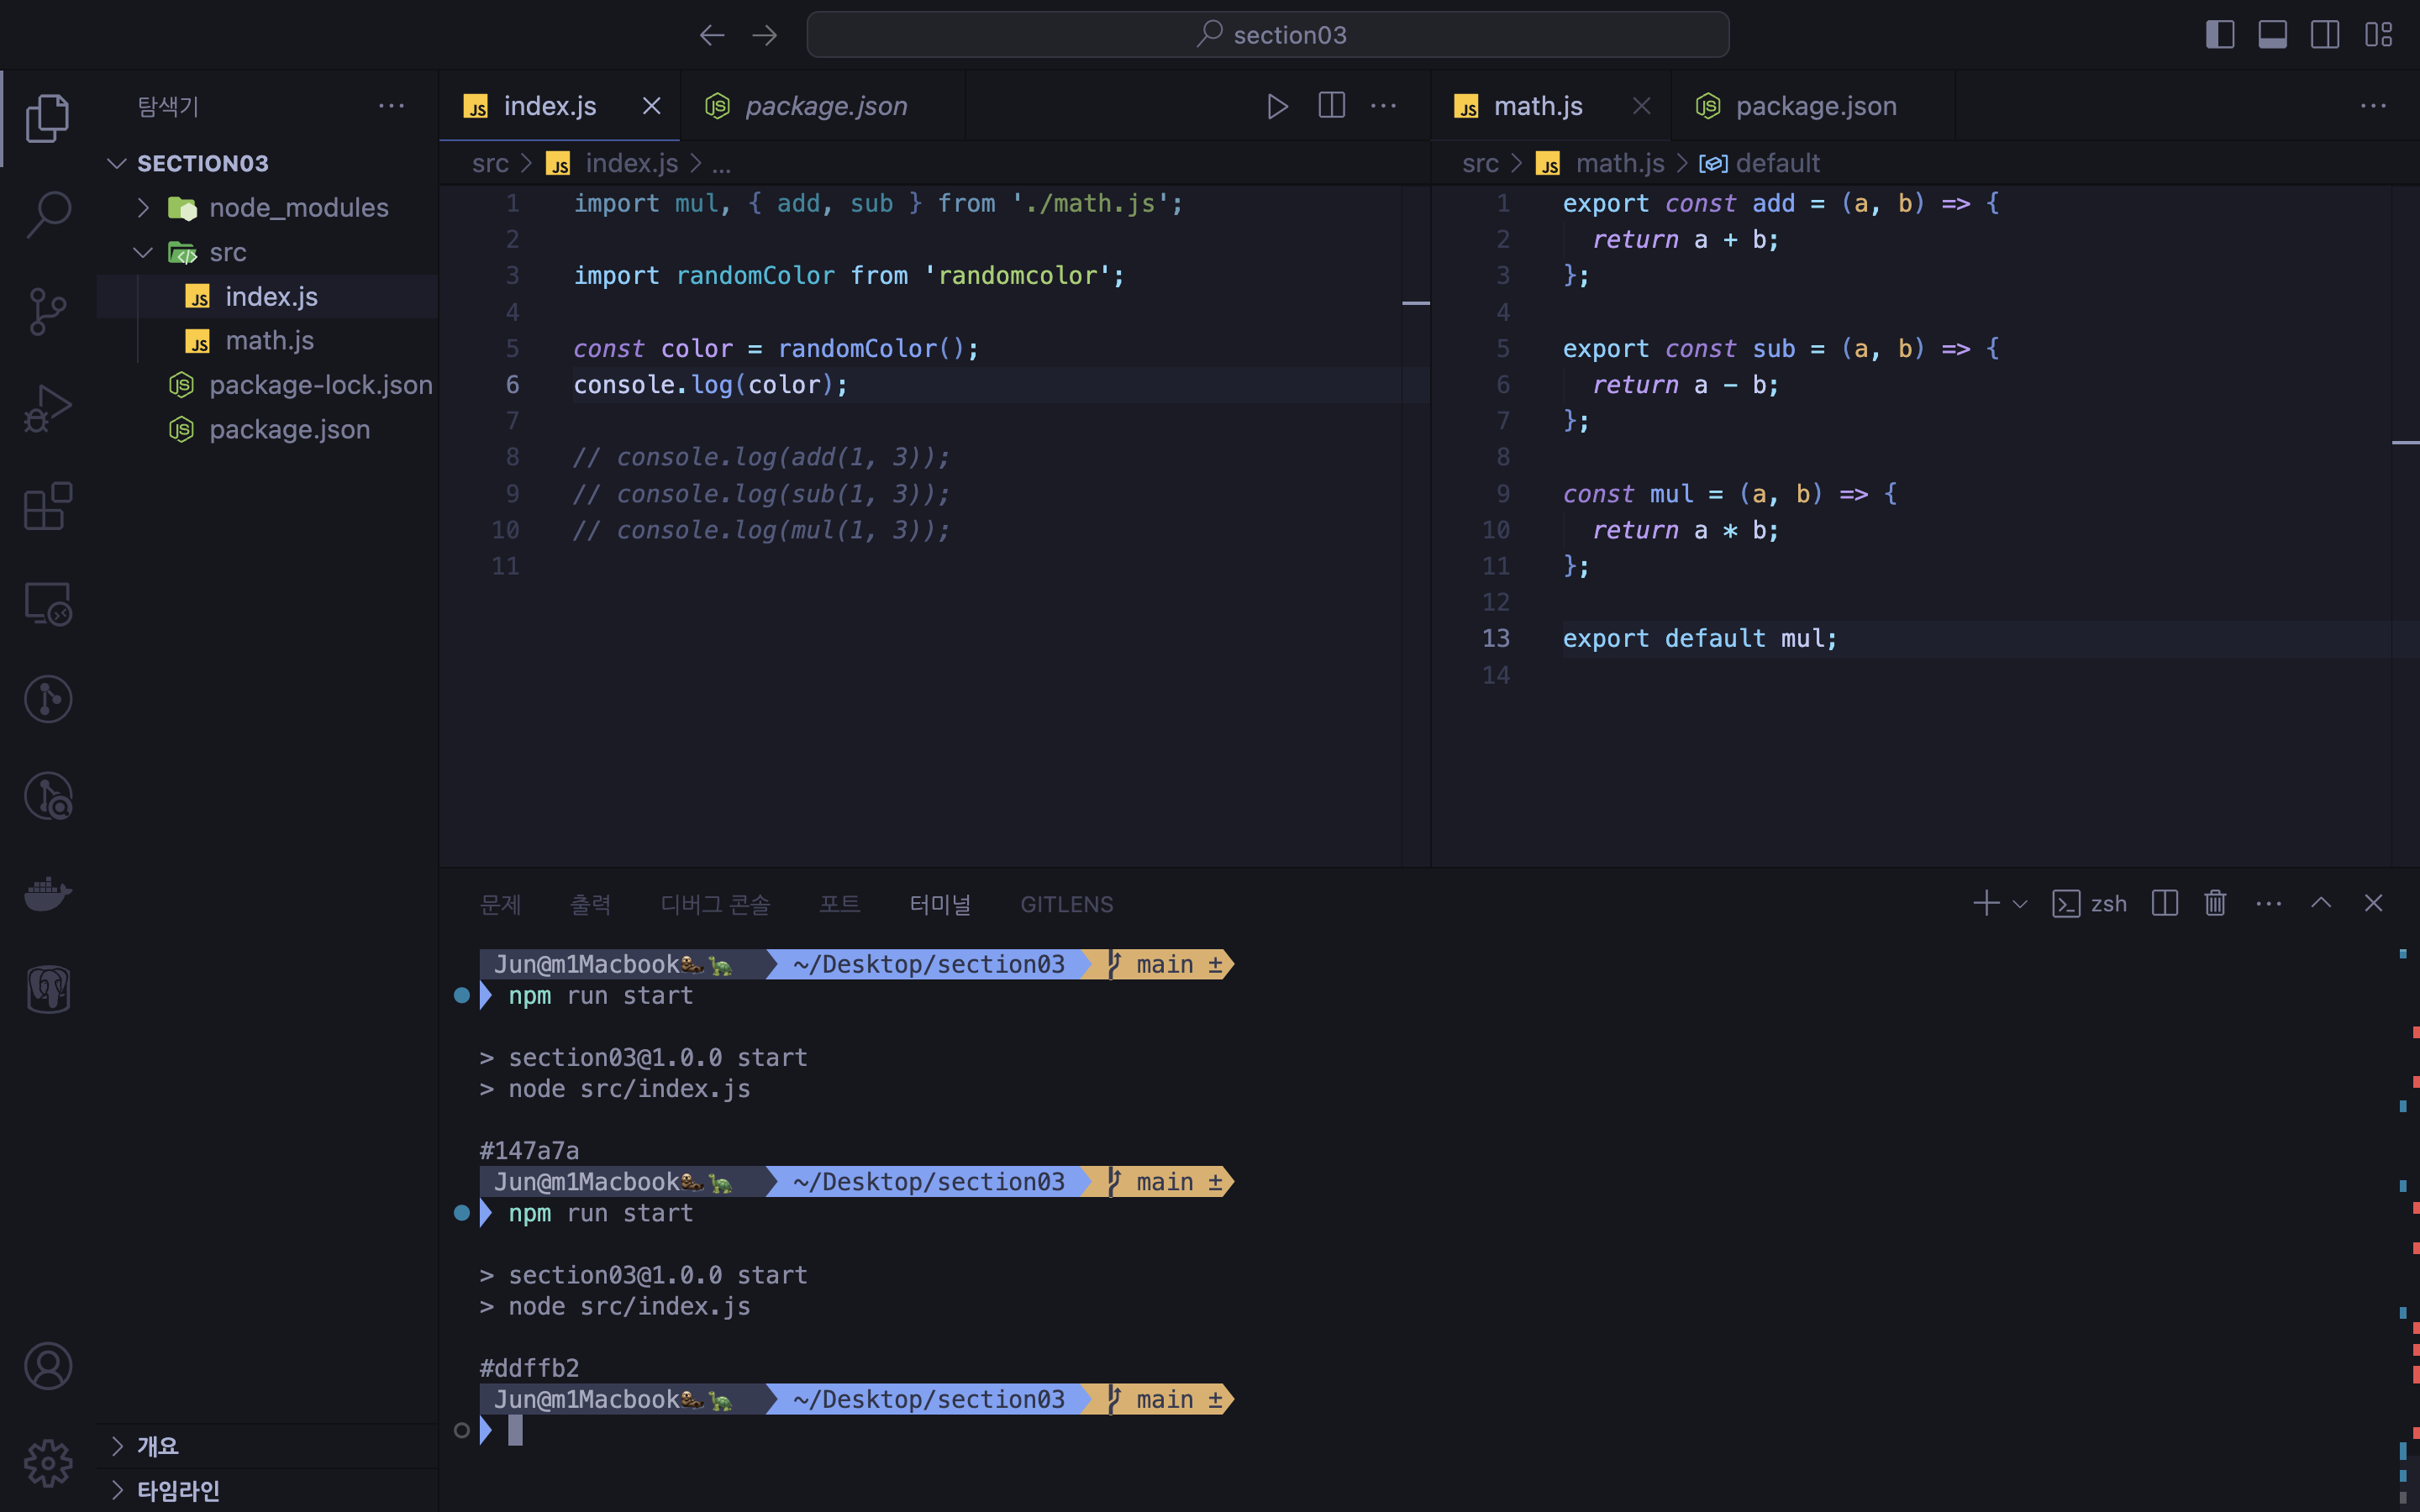Open new terminal profile dropdown arrow
This screenshot has width=2420, height=1512.
pyautogui.click(x=2020, y=904)
